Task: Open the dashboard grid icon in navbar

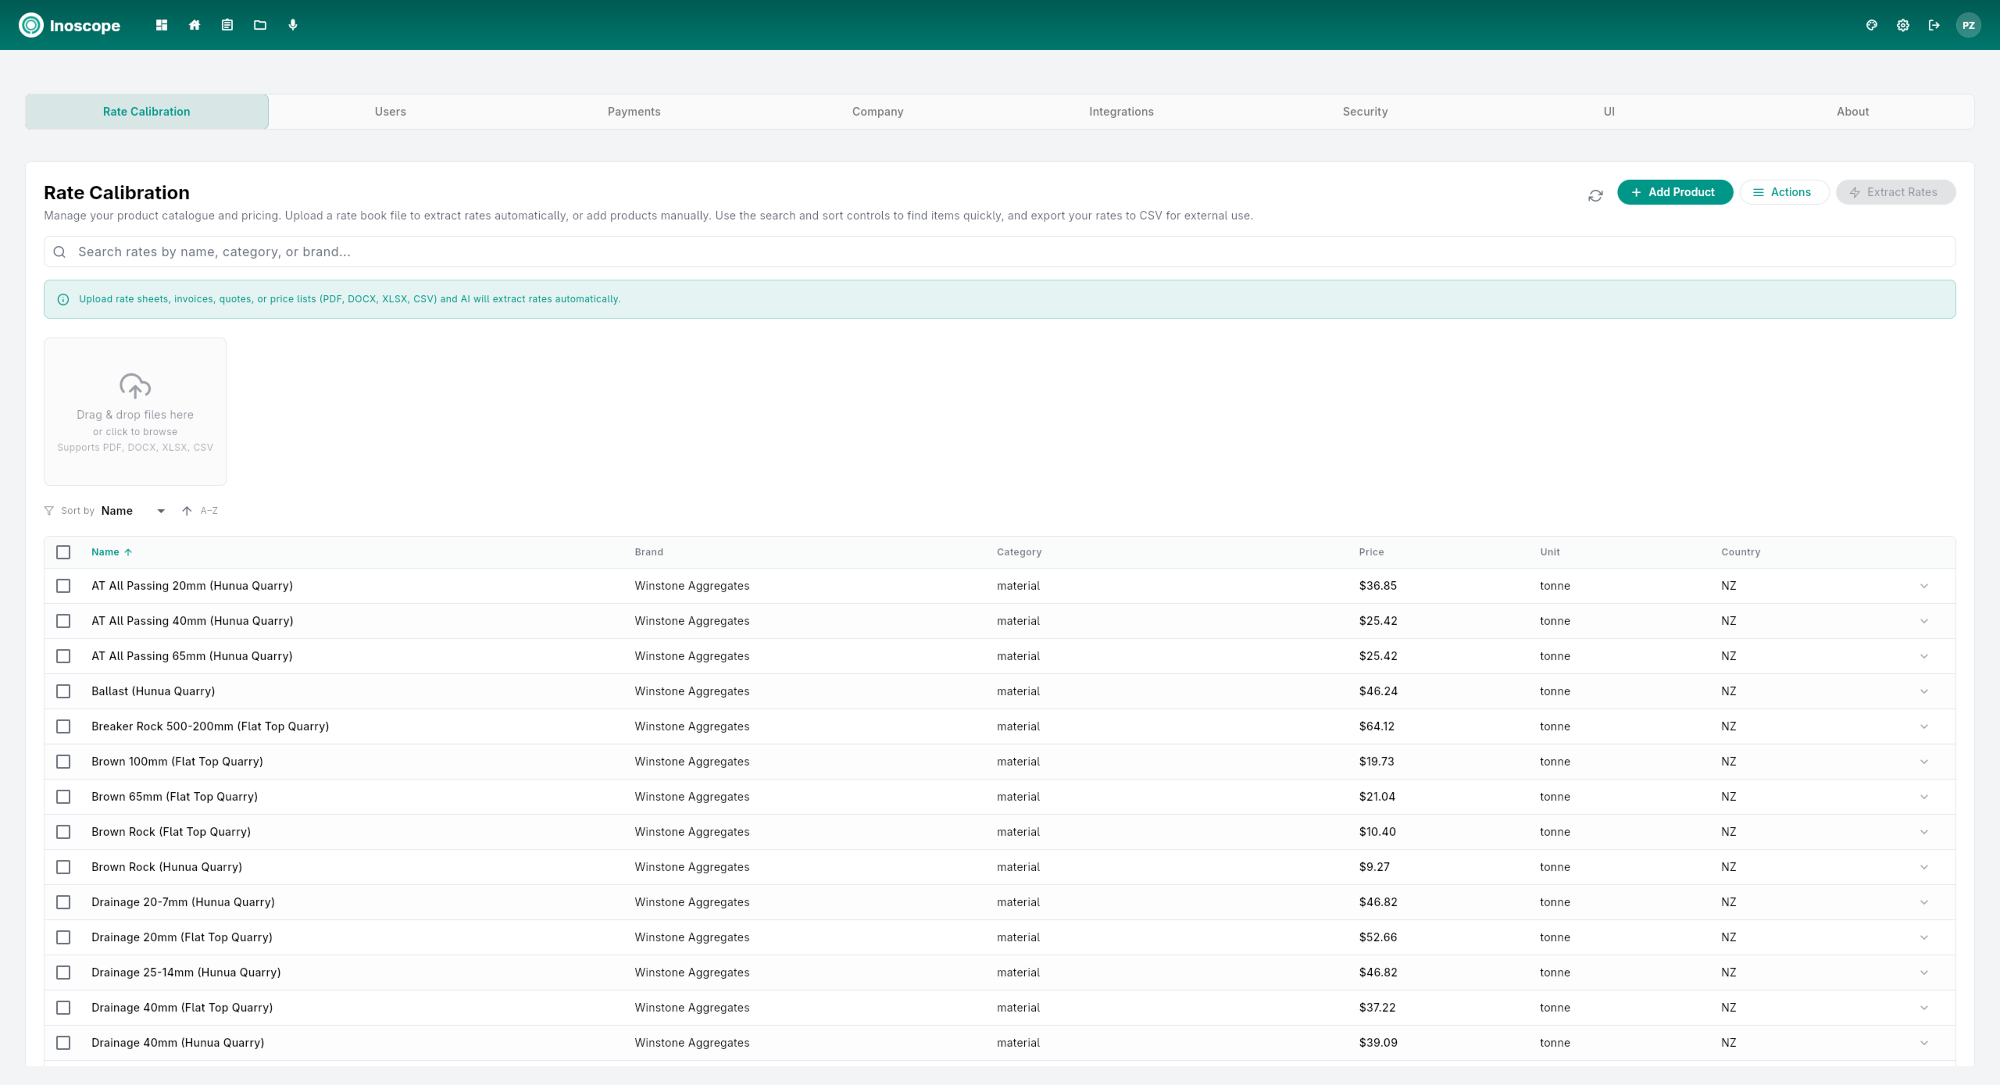Action: 161,25
